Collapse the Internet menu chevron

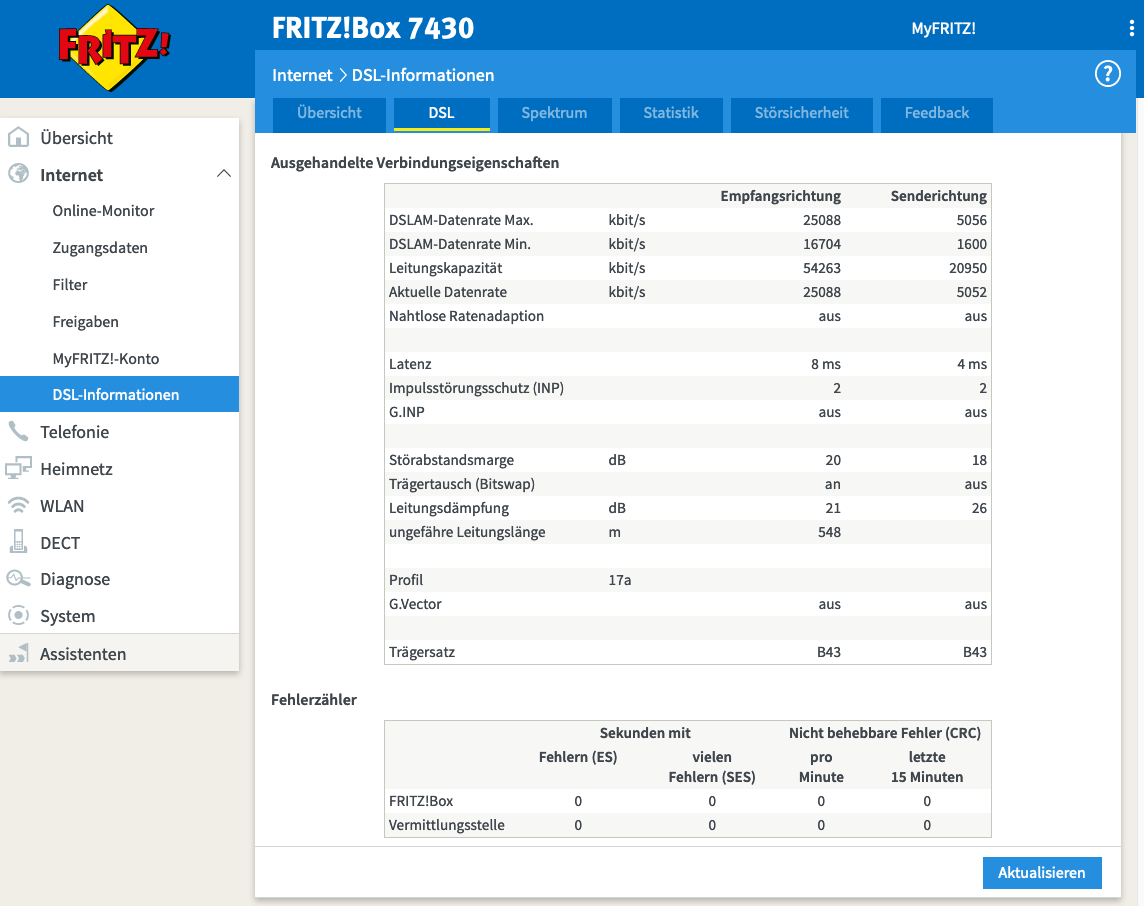click(224, 174)
